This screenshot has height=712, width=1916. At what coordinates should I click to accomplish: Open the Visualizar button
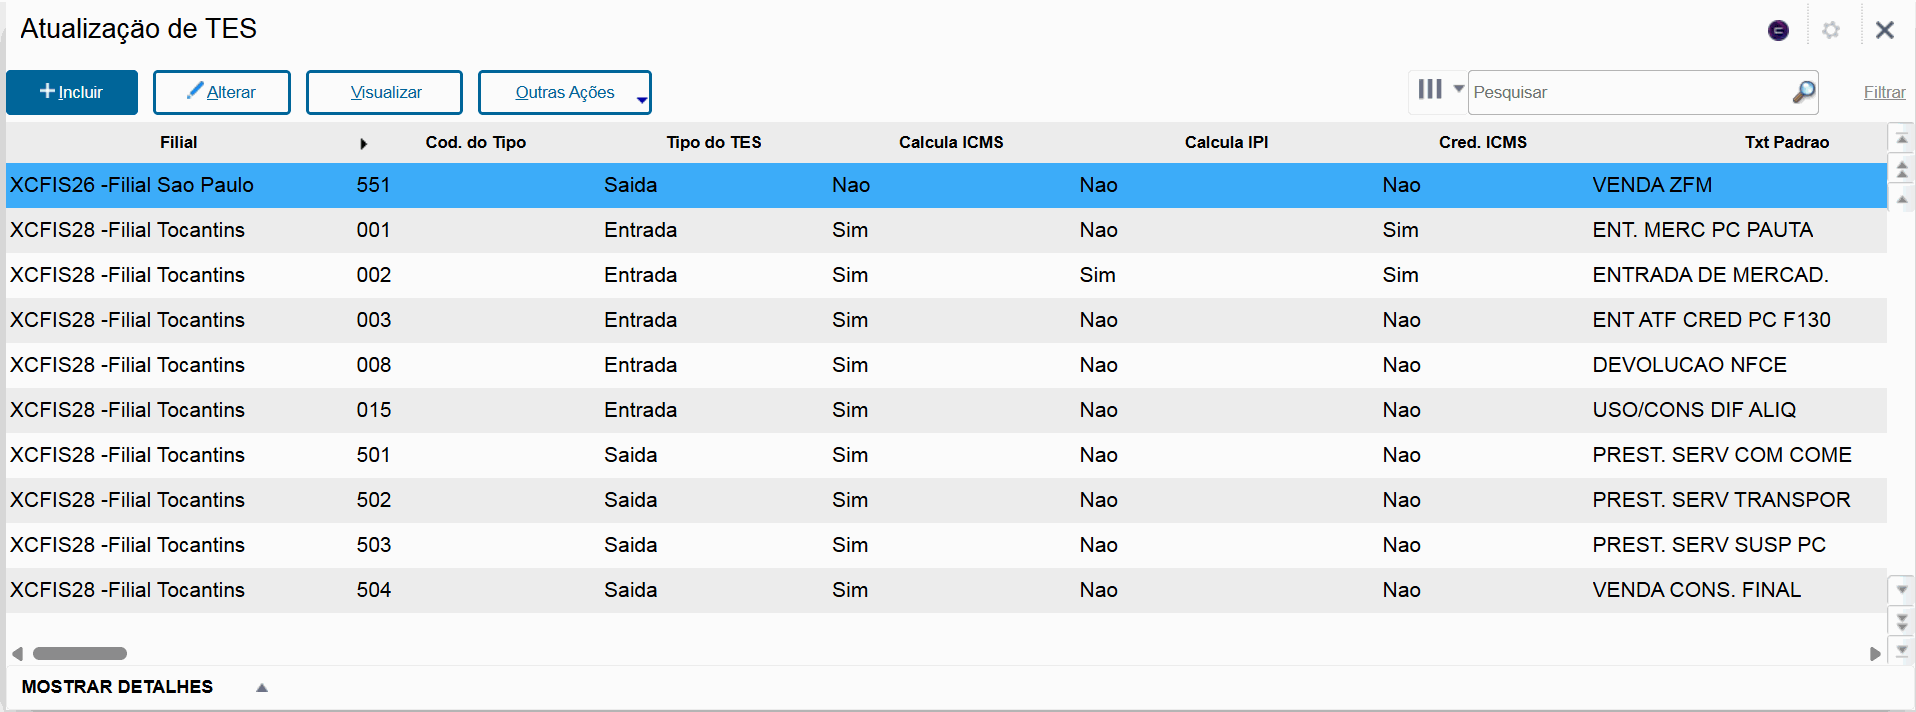384,92
